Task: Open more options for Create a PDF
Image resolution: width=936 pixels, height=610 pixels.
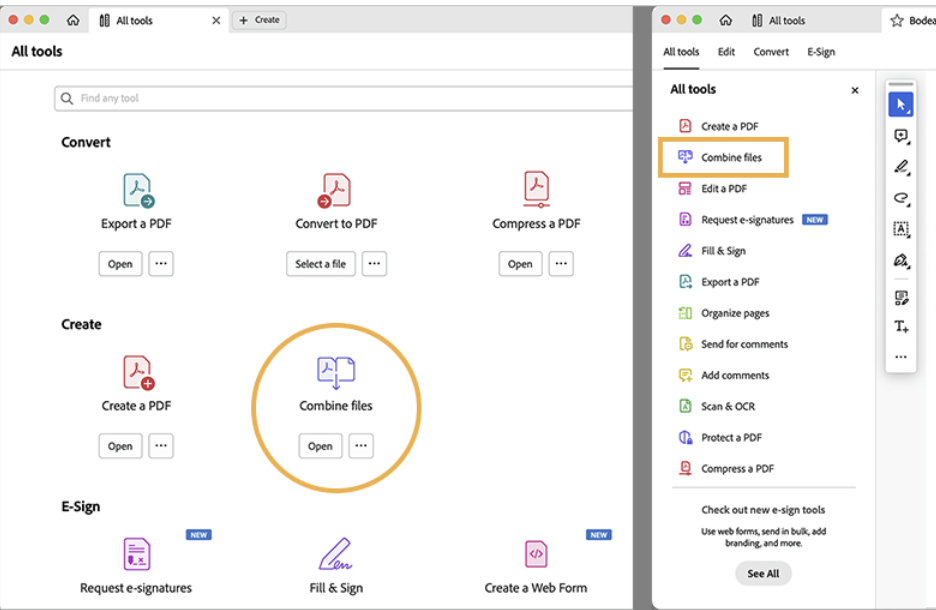Action: click(161, 445)
